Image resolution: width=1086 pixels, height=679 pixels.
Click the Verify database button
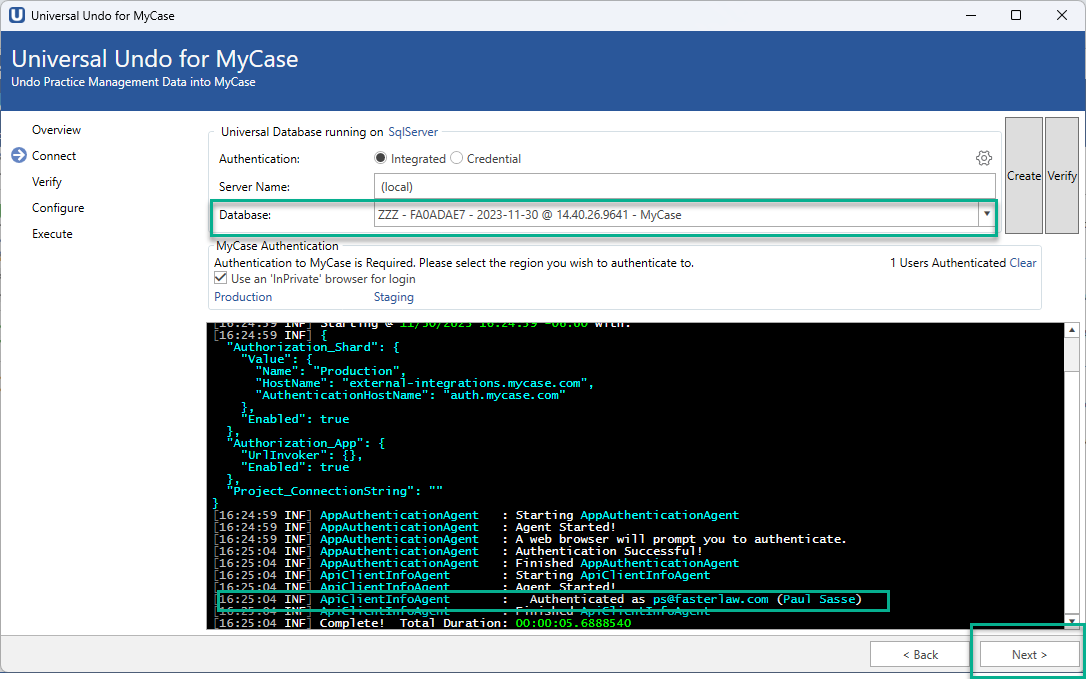(x=1062, y=175)
